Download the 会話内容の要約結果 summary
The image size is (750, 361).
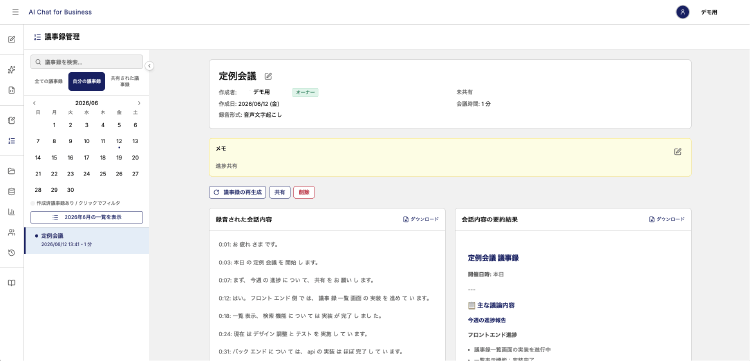pyautogui.click(x=666, y=219)
